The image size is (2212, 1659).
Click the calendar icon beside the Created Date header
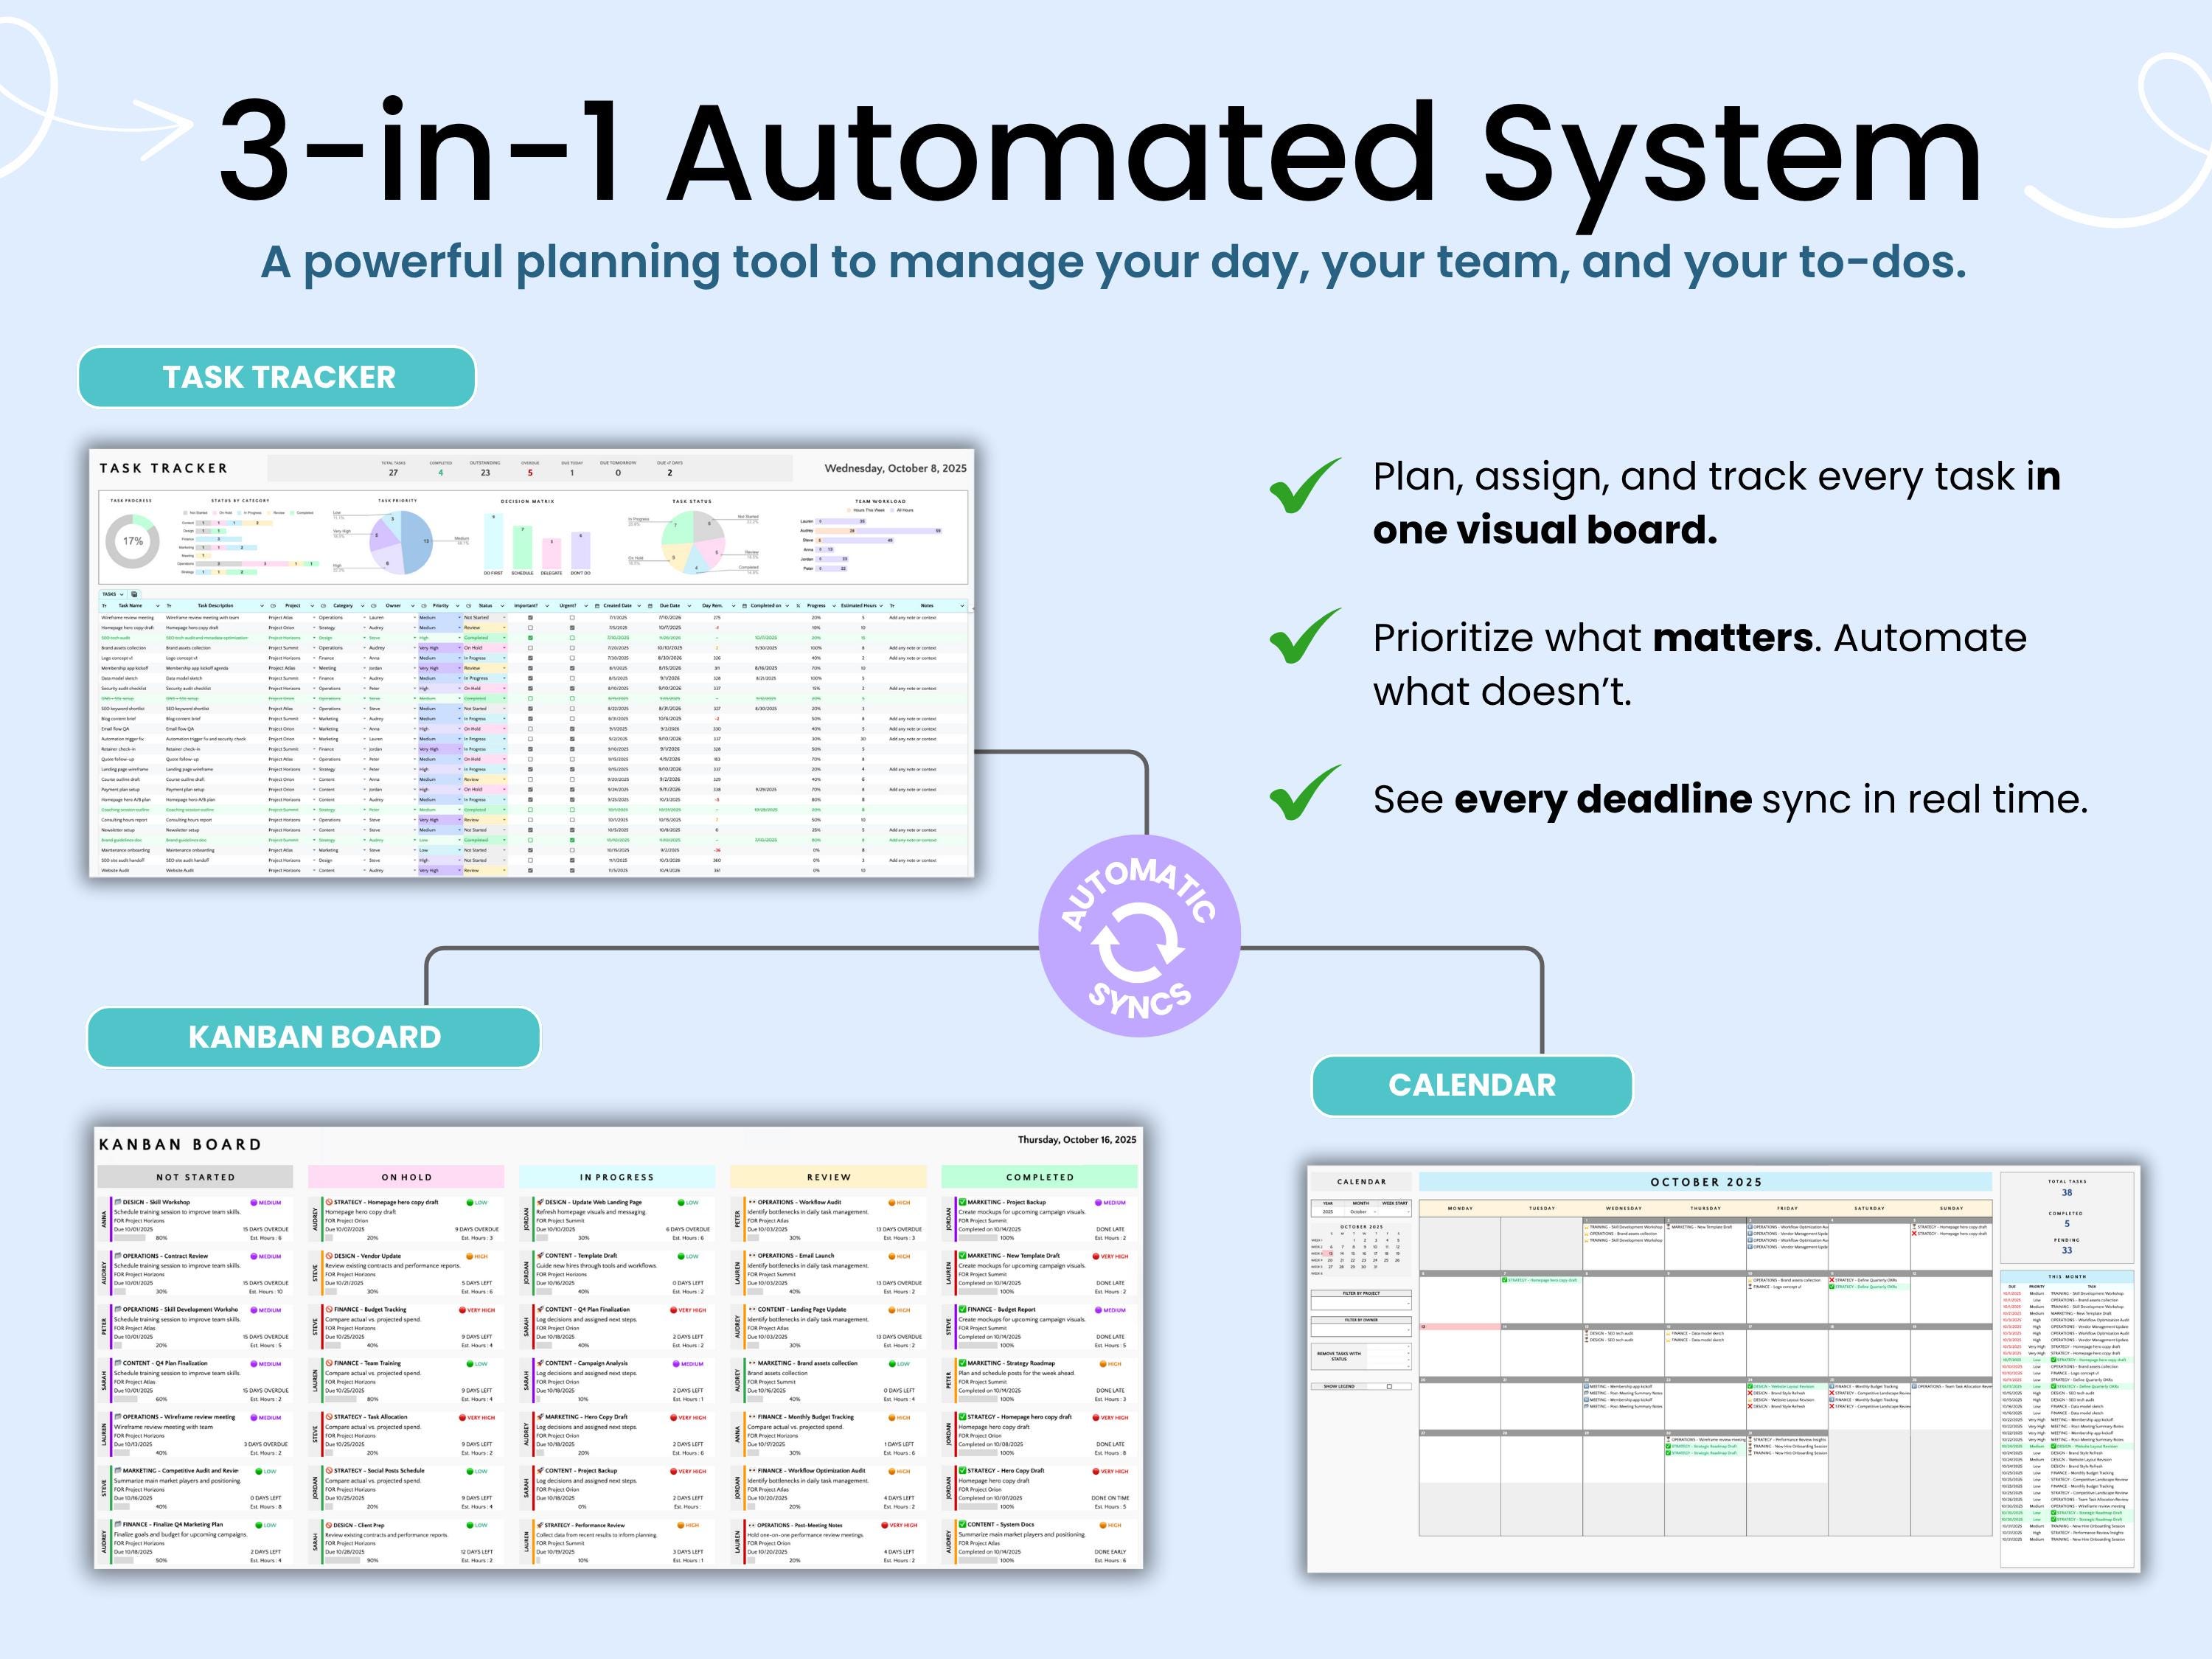(598, 606)
